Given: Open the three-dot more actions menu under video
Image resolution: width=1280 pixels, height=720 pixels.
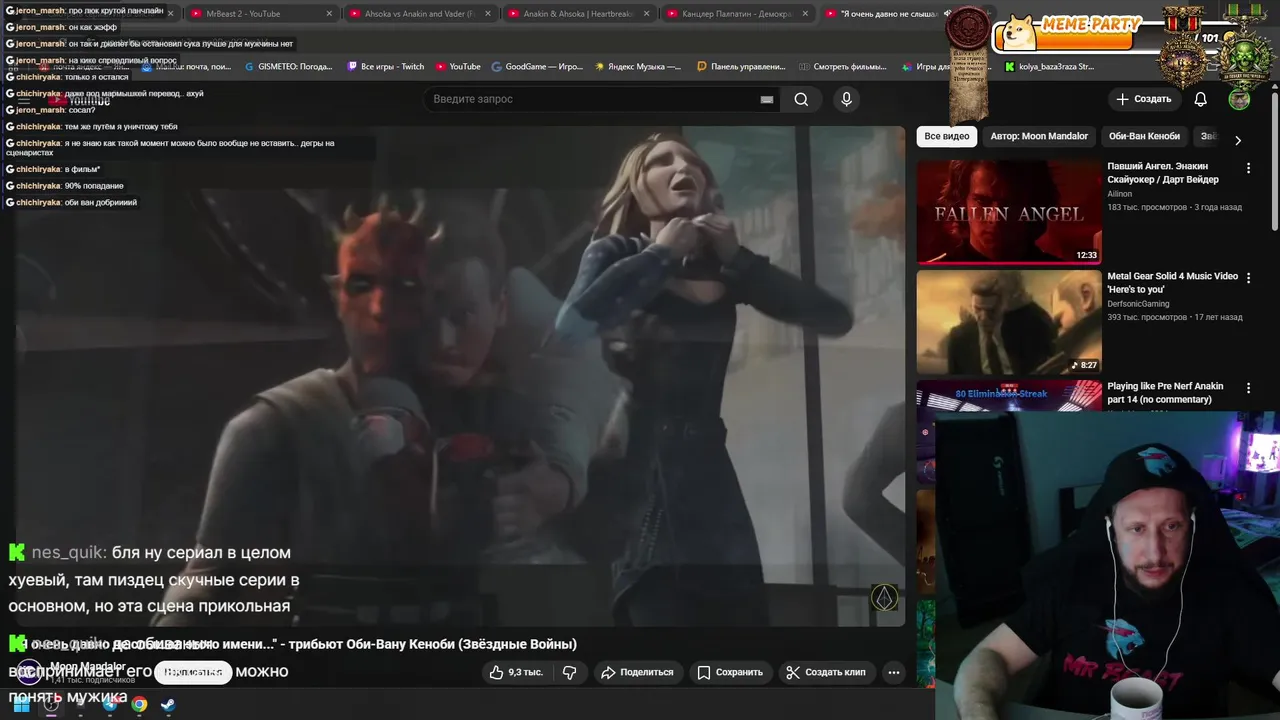Looking at the screenshot, I should point(894,672).
